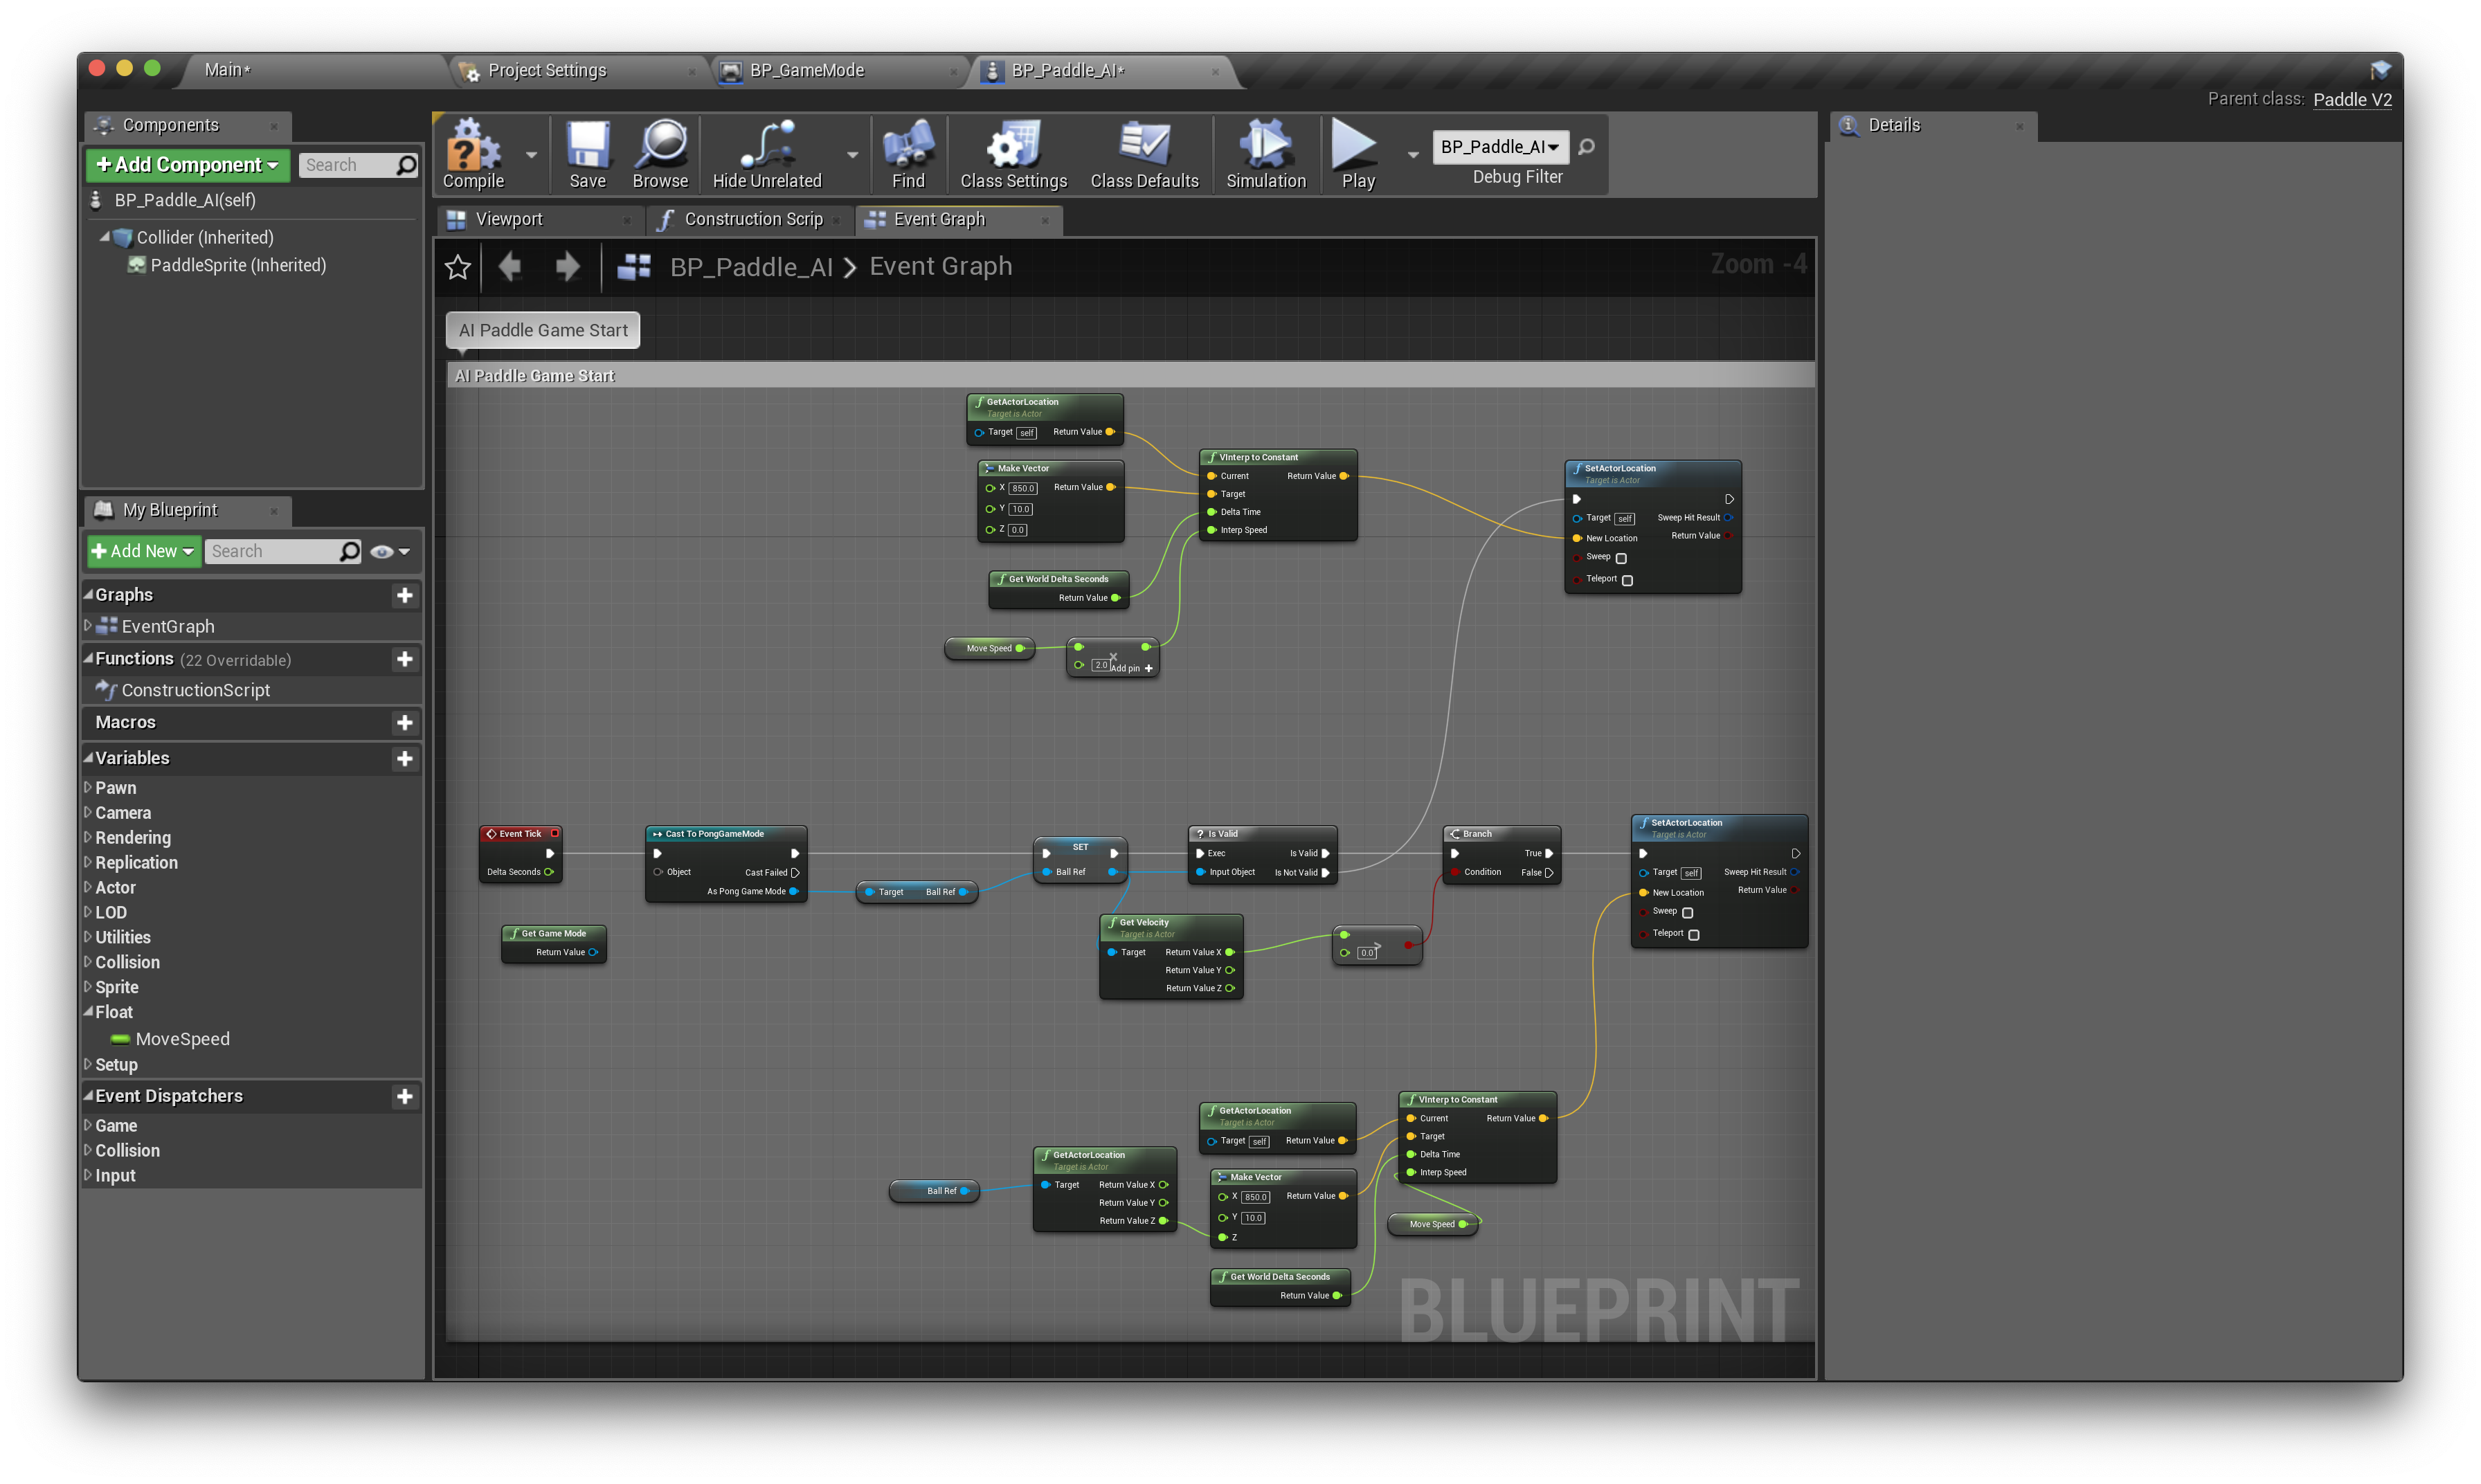Open Find in blueprint binoculars

[x=908, y=146]
